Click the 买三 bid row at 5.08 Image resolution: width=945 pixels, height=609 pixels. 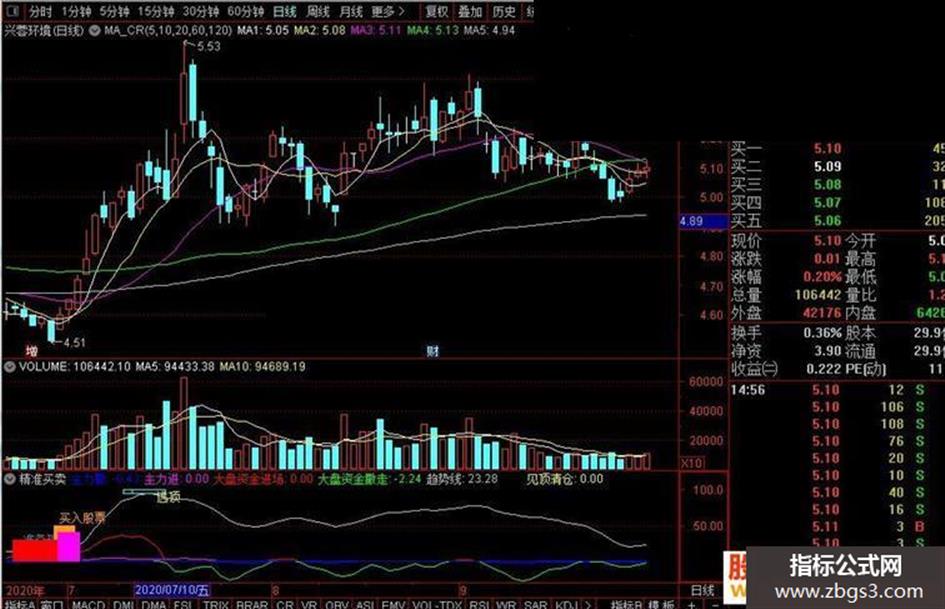tap(837, 185)
